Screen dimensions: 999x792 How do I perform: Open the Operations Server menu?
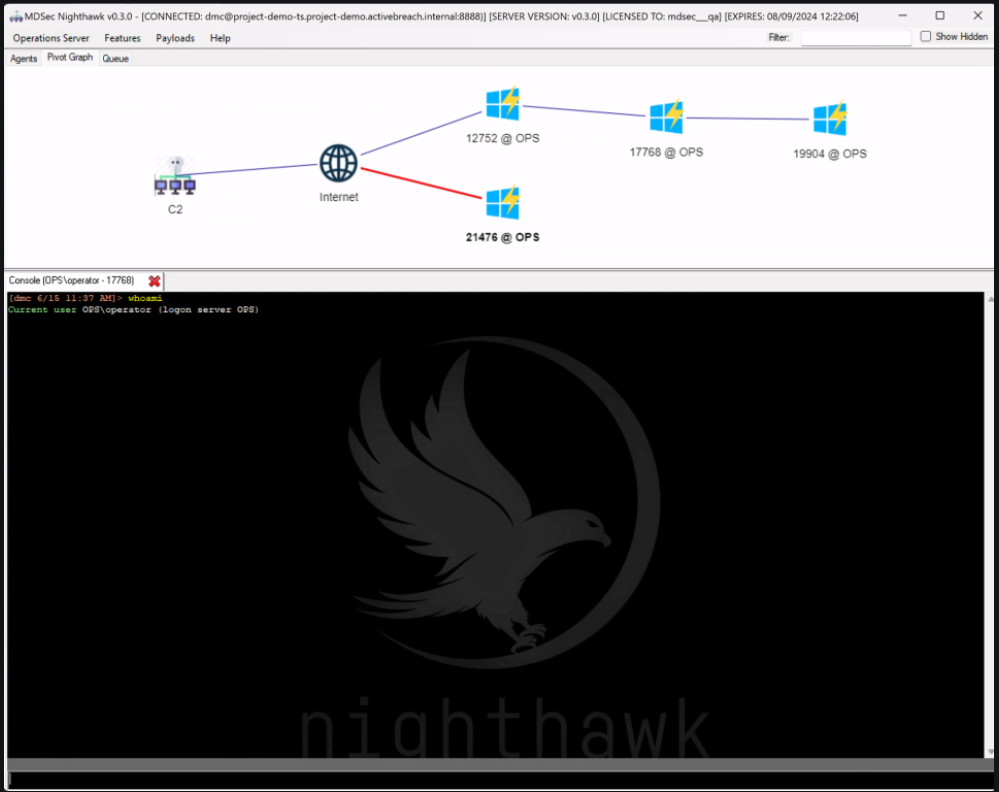51,38
